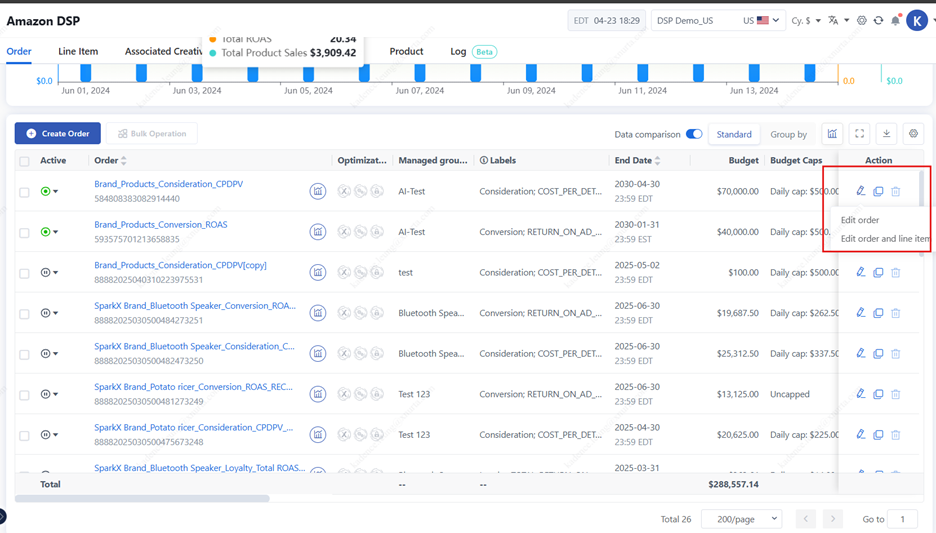Click the edit pencil icon for the $19,687.50 order
936x533 pixels.
(860, 313)
